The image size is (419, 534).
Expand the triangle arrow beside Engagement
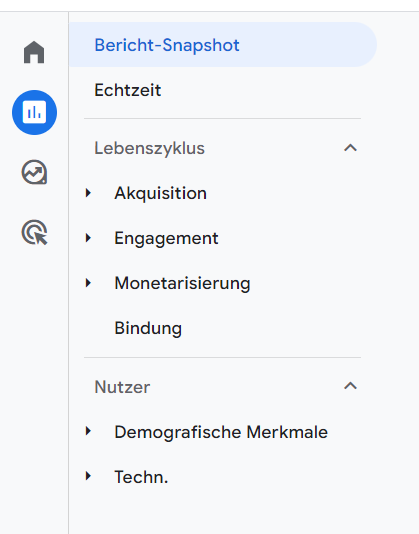coord(89,238)
